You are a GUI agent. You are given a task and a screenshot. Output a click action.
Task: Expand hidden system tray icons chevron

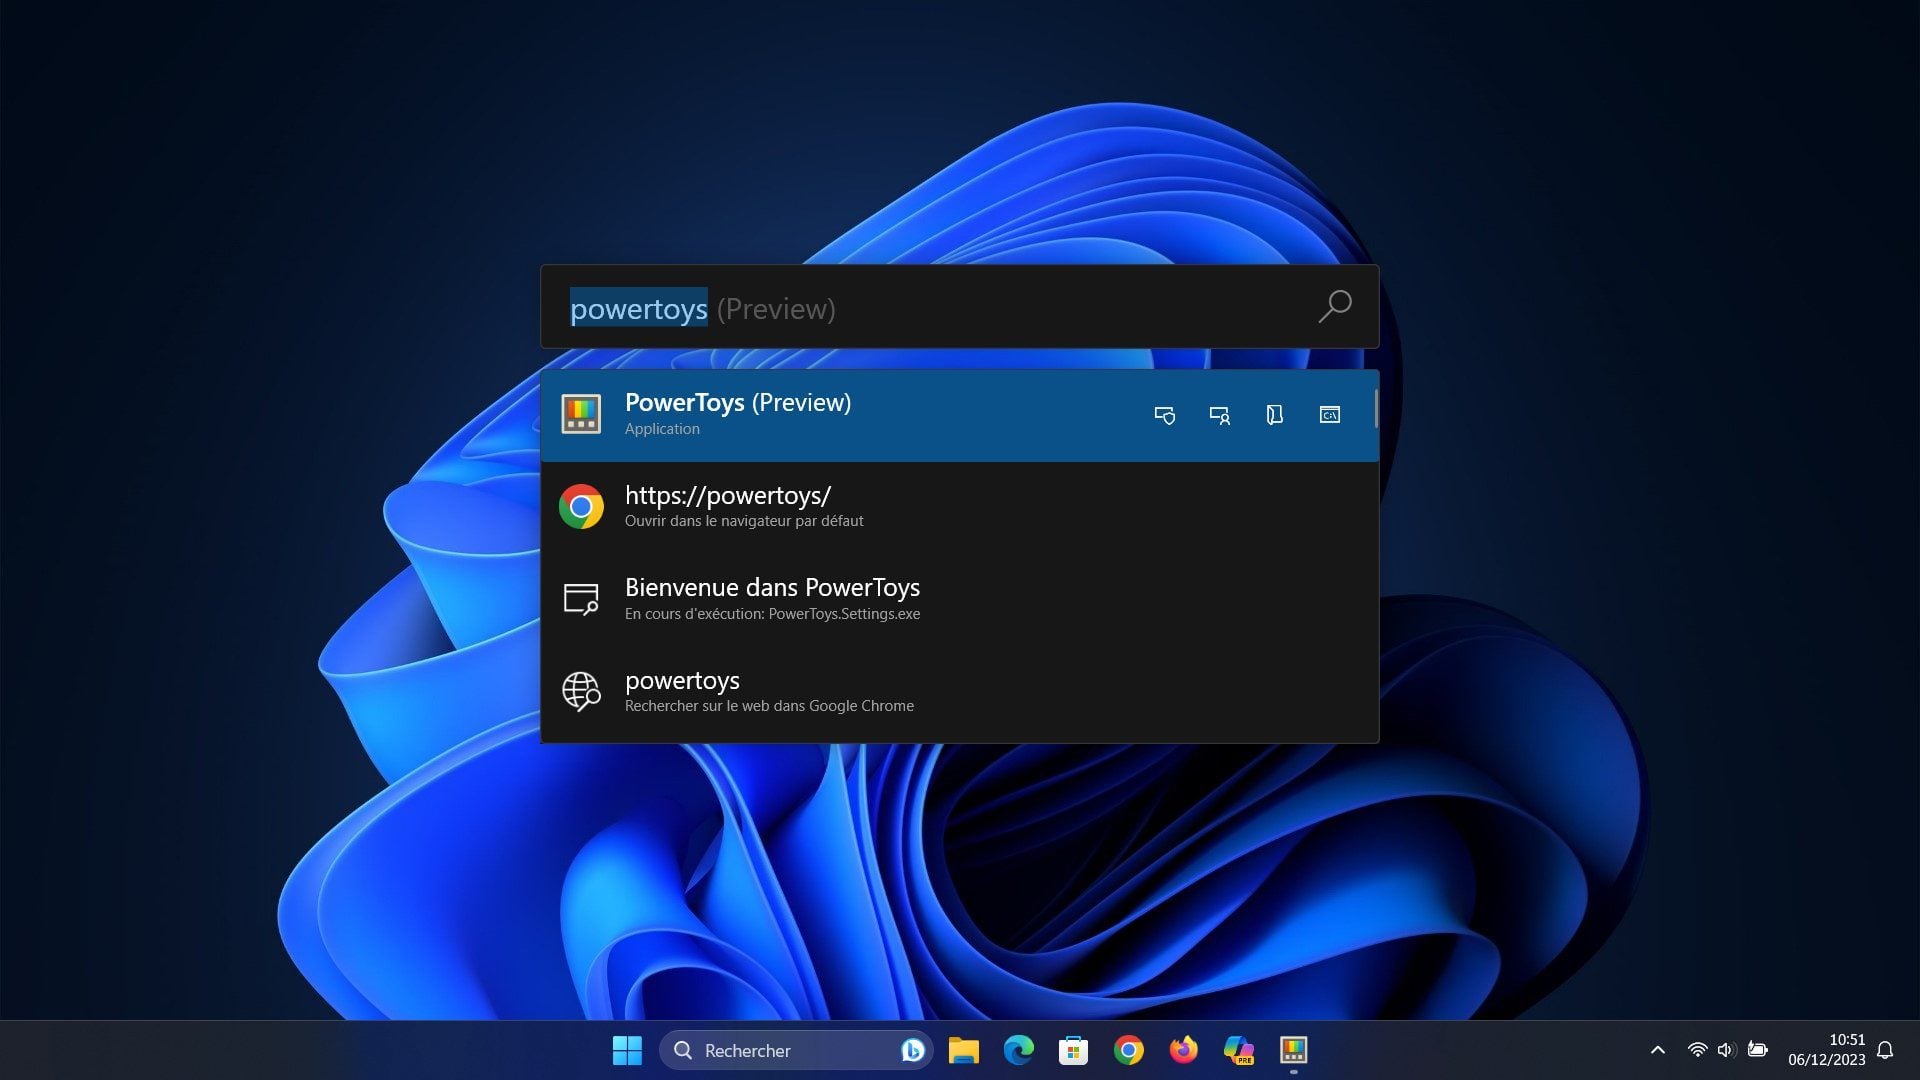pos(1657,1050)
